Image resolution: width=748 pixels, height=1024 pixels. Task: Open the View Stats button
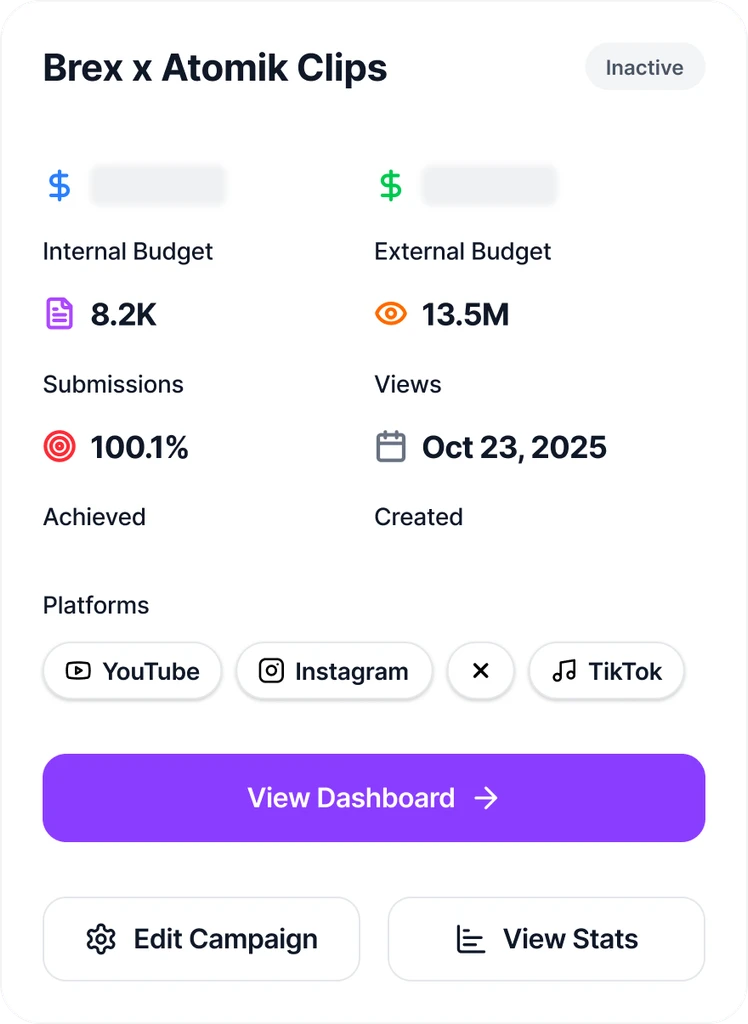click(546, 939)
